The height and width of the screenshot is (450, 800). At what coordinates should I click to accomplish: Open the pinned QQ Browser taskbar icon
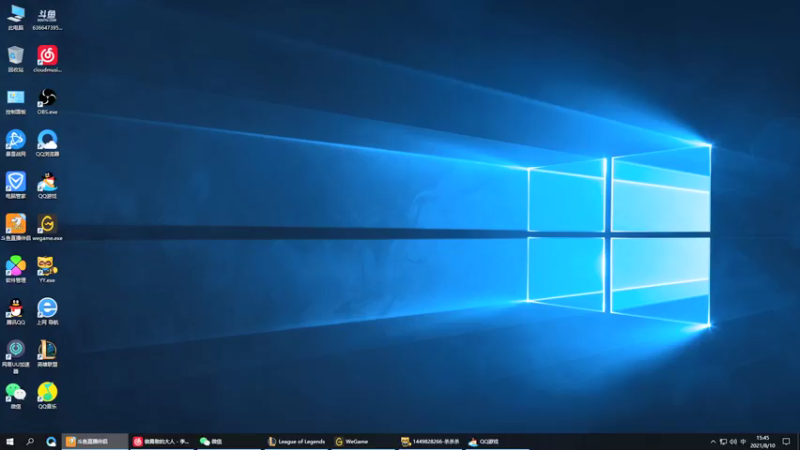pos(51,441)
